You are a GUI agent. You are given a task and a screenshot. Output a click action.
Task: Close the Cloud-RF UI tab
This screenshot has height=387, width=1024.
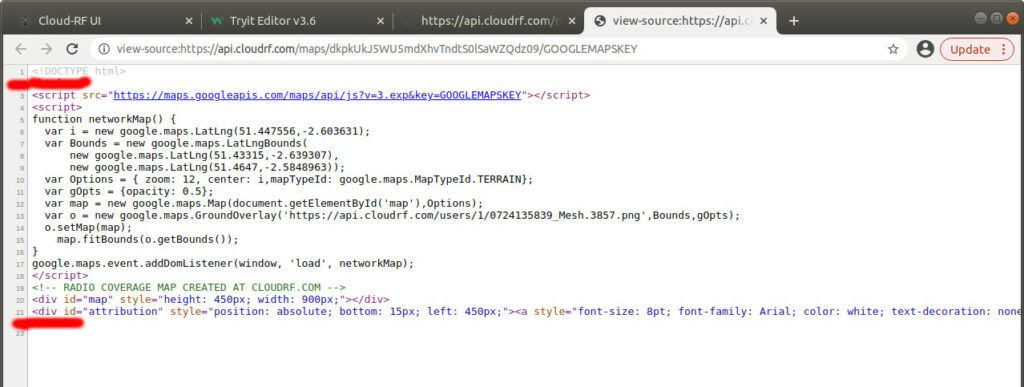coord(189,21)
